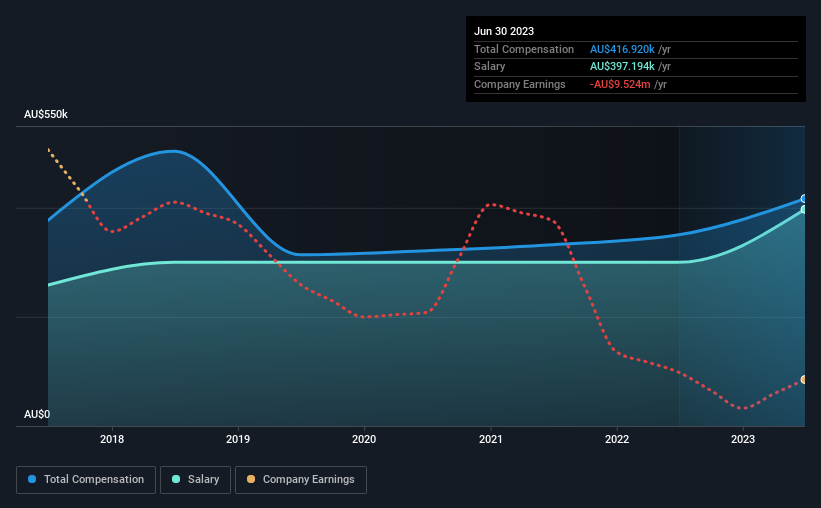821x508 pixels.
Task: Click the blue Total Compensation legend dot
Action: point(32,479)
